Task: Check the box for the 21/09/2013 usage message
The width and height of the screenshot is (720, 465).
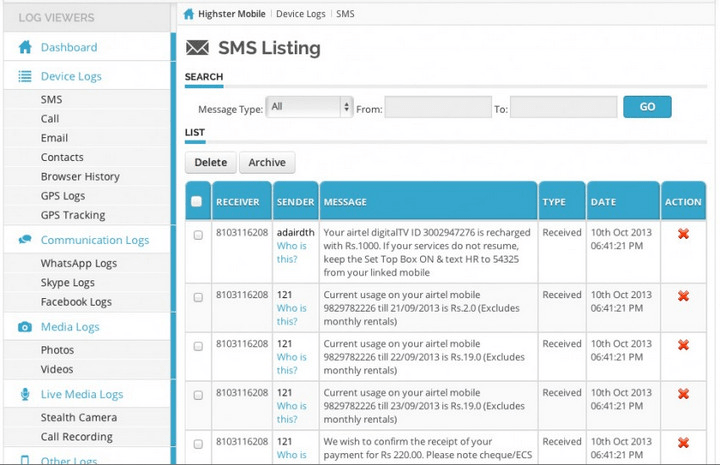Action: (x=198, y=297)
